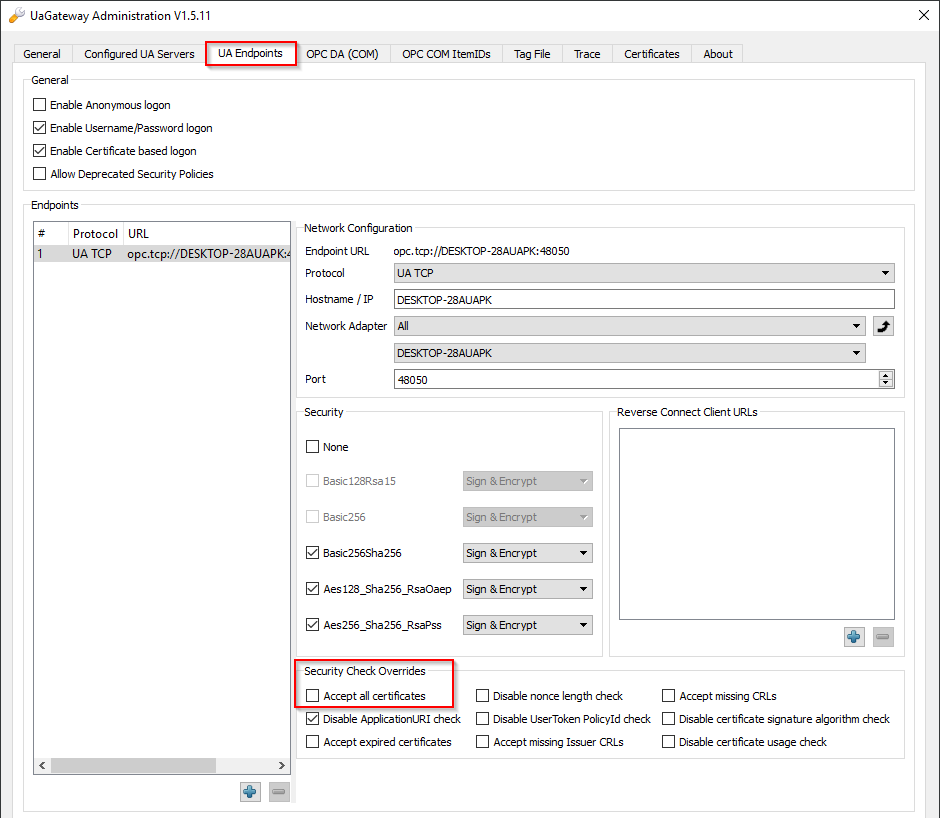Screen dimensions: 940x818
Task: Open the Protocol dropdown showing UA TCP
Action: (644, 273)
